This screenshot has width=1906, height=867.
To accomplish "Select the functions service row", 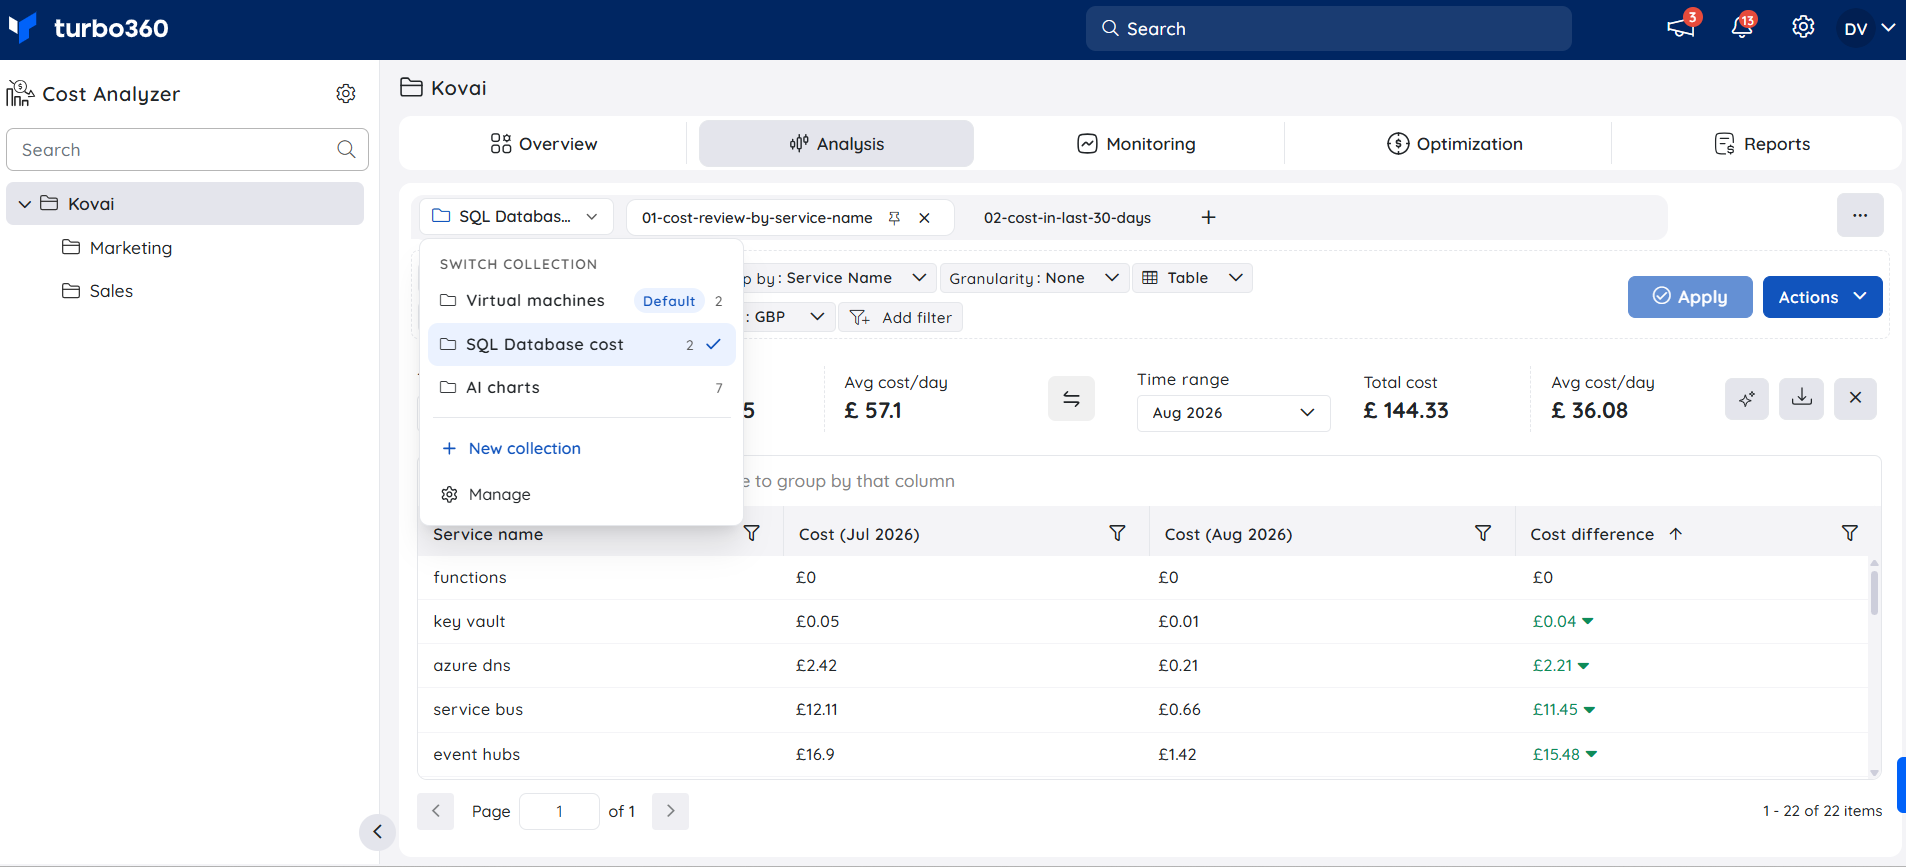I will coord(1142,578).
